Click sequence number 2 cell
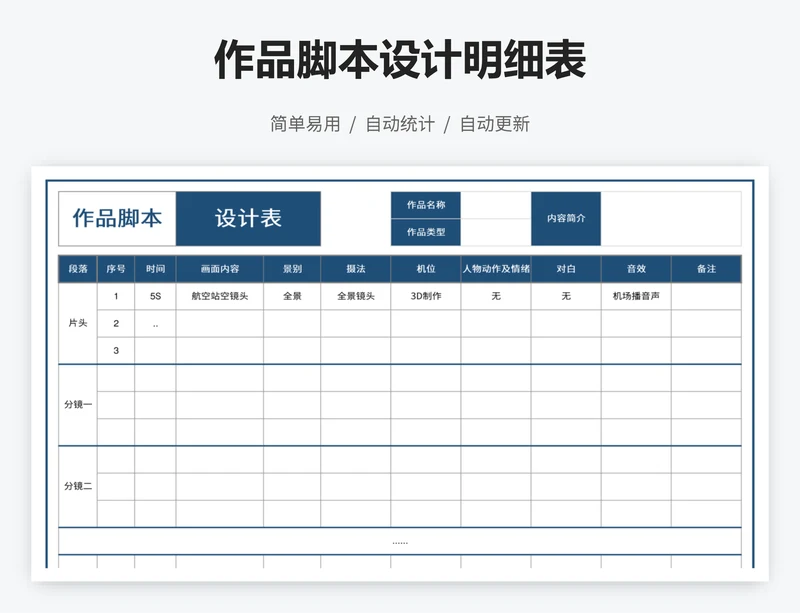The height and width of the screenshot is (613, 800). [116, 323]
